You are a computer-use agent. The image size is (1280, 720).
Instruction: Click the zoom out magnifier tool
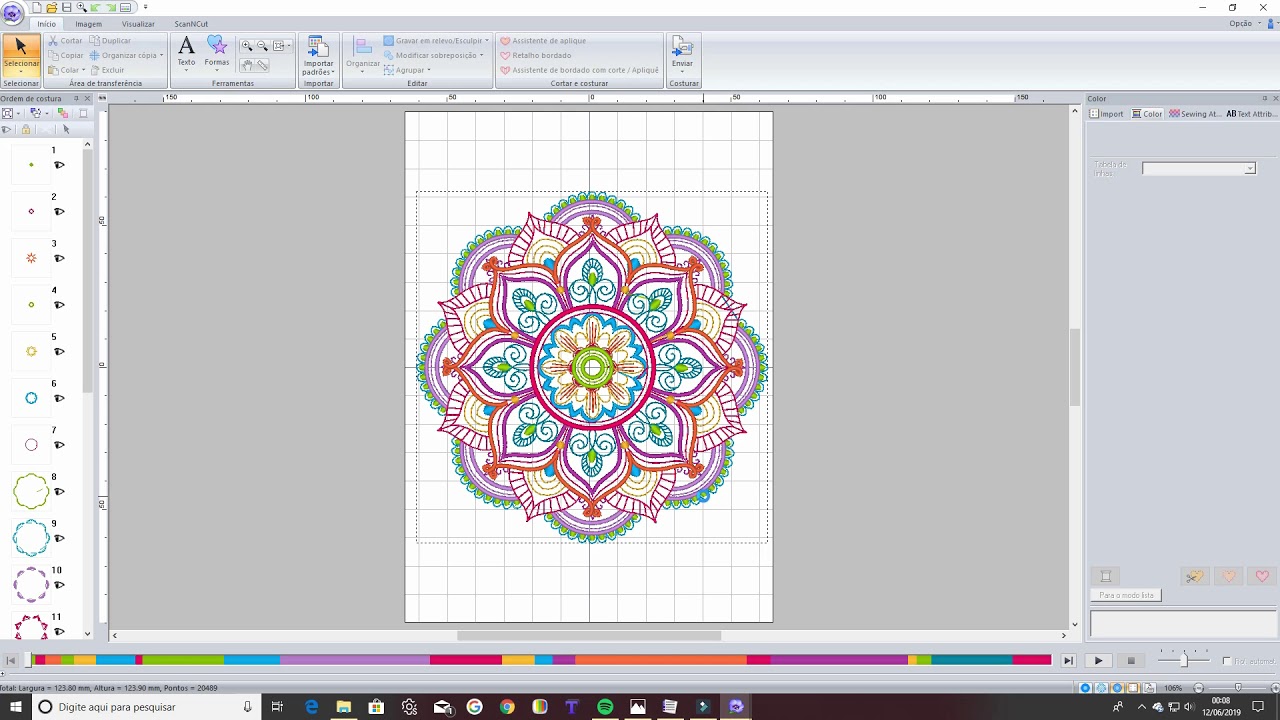(262, 46)
